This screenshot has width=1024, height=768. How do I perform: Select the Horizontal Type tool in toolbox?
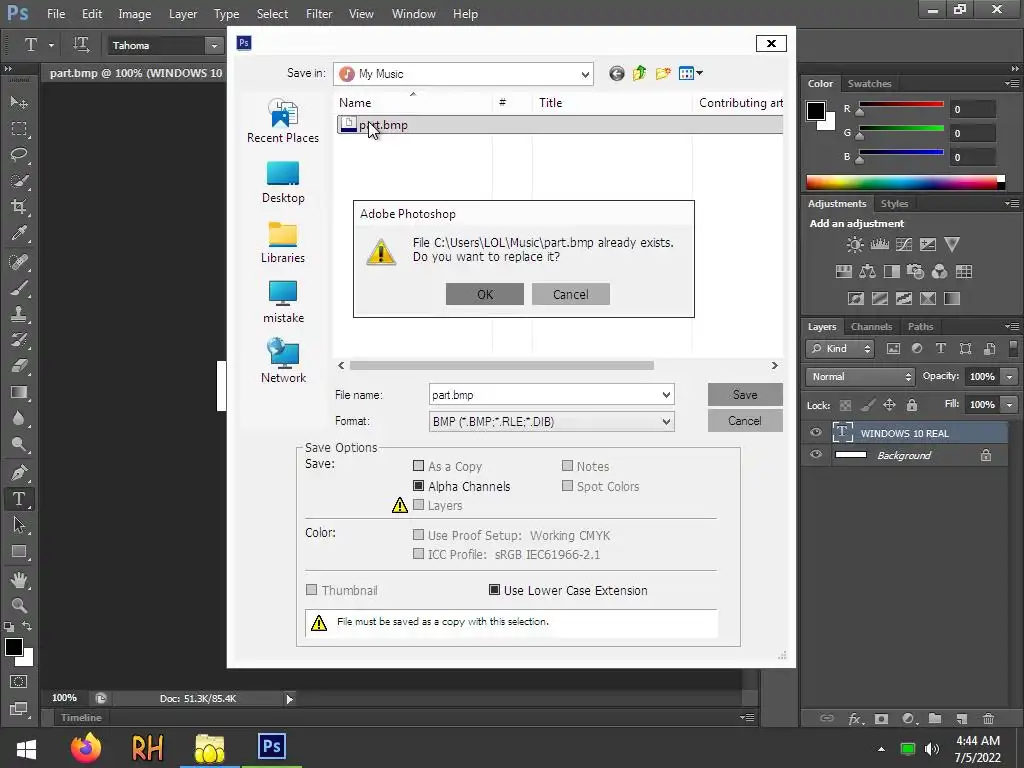click(x=19, y=499)
